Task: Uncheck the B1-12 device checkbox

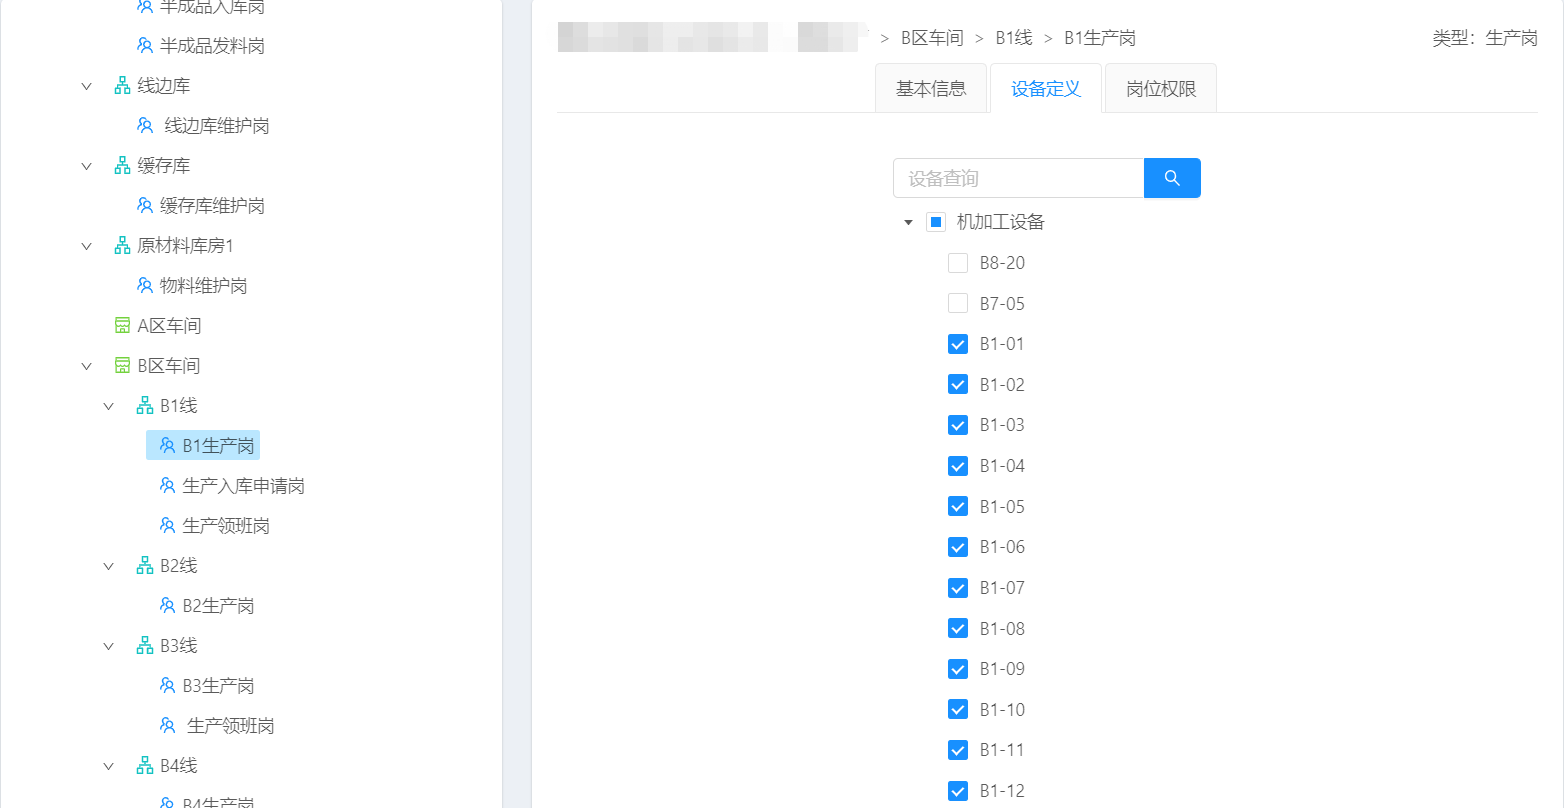Action: tap(958, 791)
